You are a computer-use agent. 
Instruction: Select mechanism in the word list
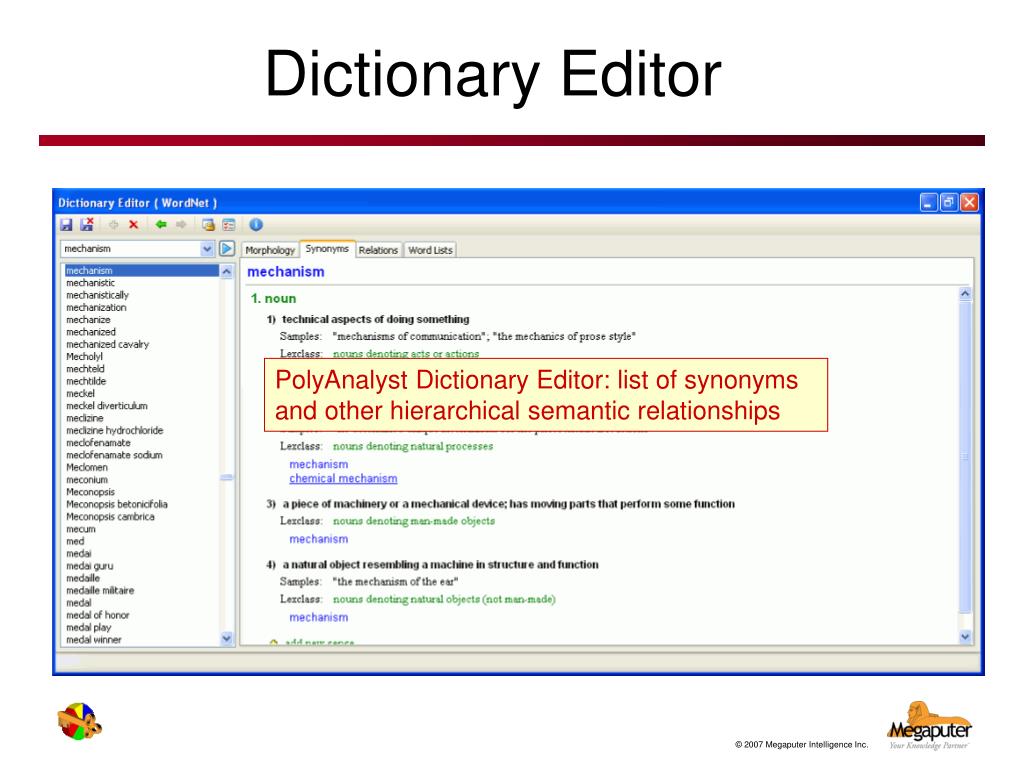(x=142, y=270)
